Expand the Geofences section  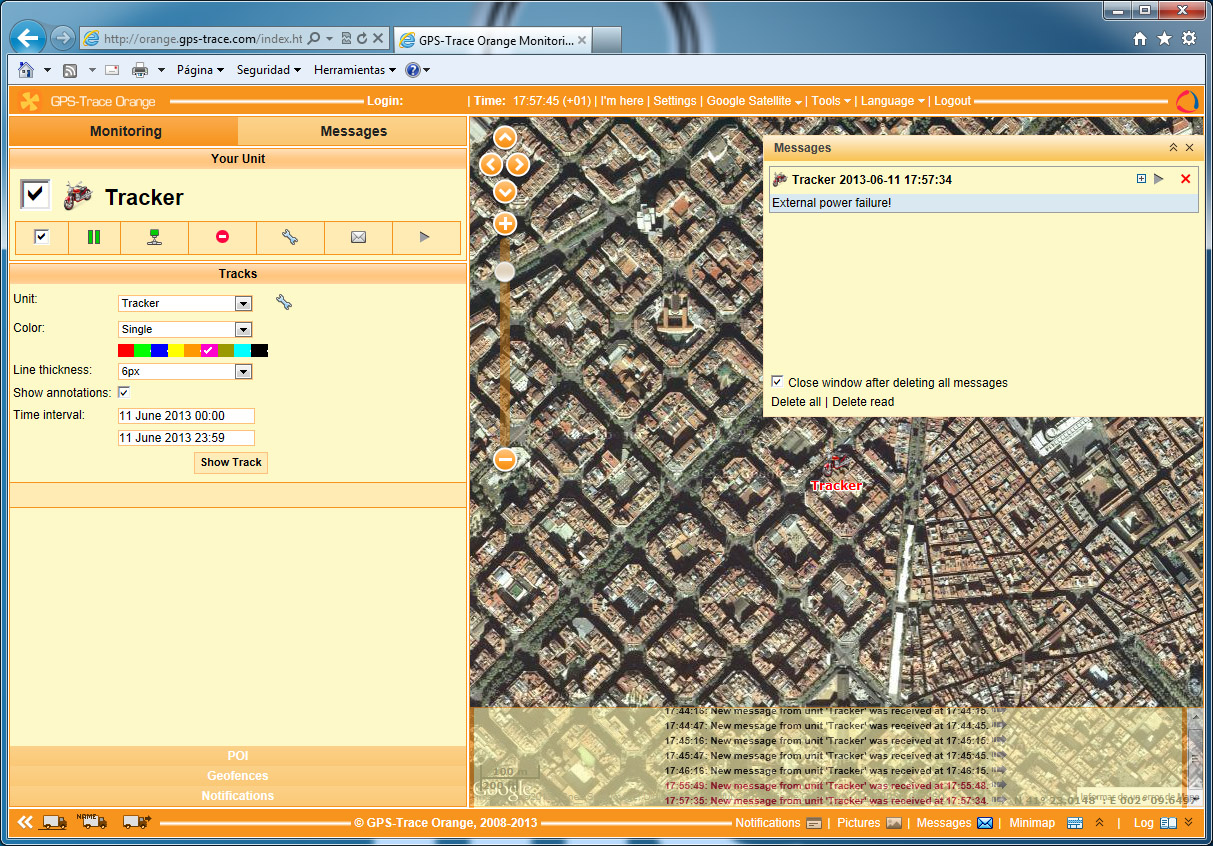click(238, 776)
